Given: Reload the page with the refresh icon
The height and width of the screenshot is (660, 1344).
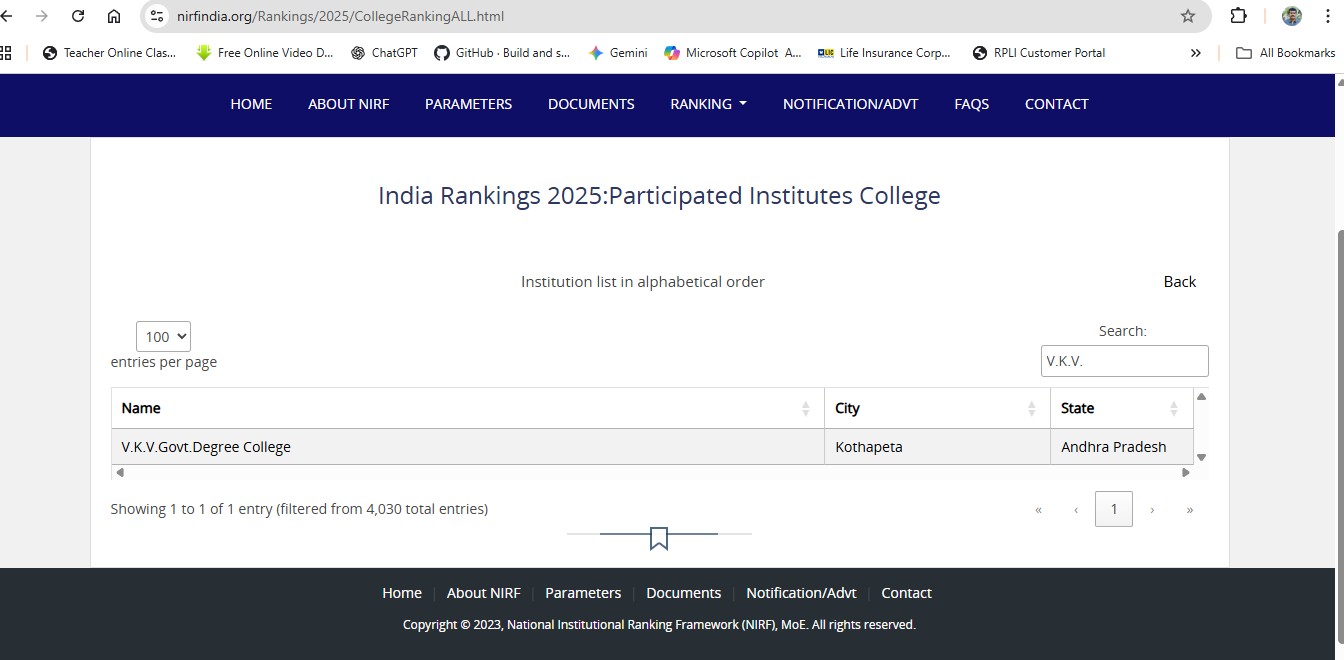Looking at the screenshot, I should pyautogui.click(x=78, y=16).
